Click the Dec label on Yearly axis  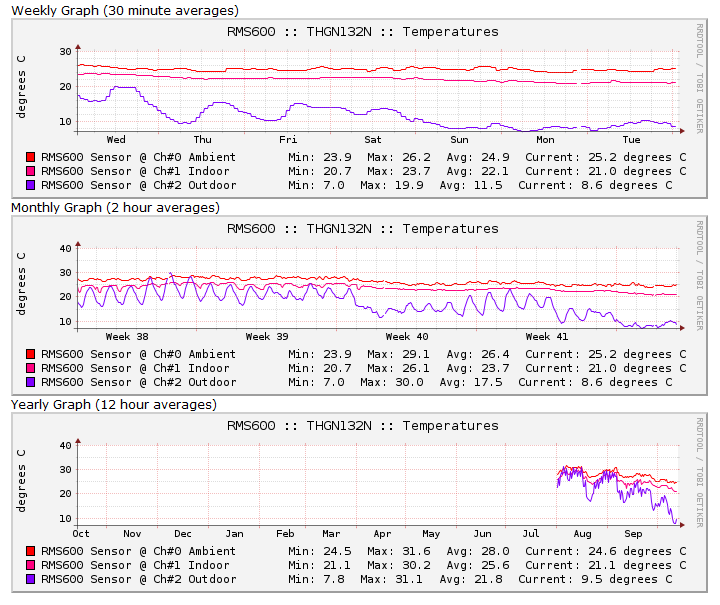click(183, 534)
